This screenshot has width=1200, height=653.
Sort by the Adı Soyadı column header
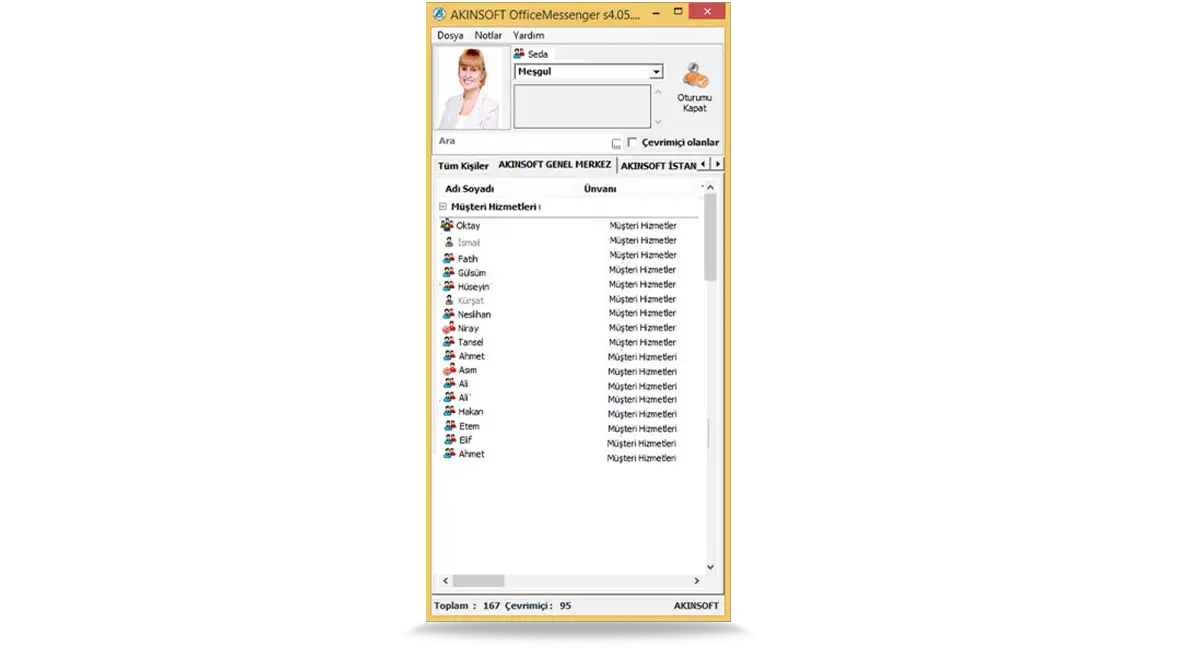[470, 189]
